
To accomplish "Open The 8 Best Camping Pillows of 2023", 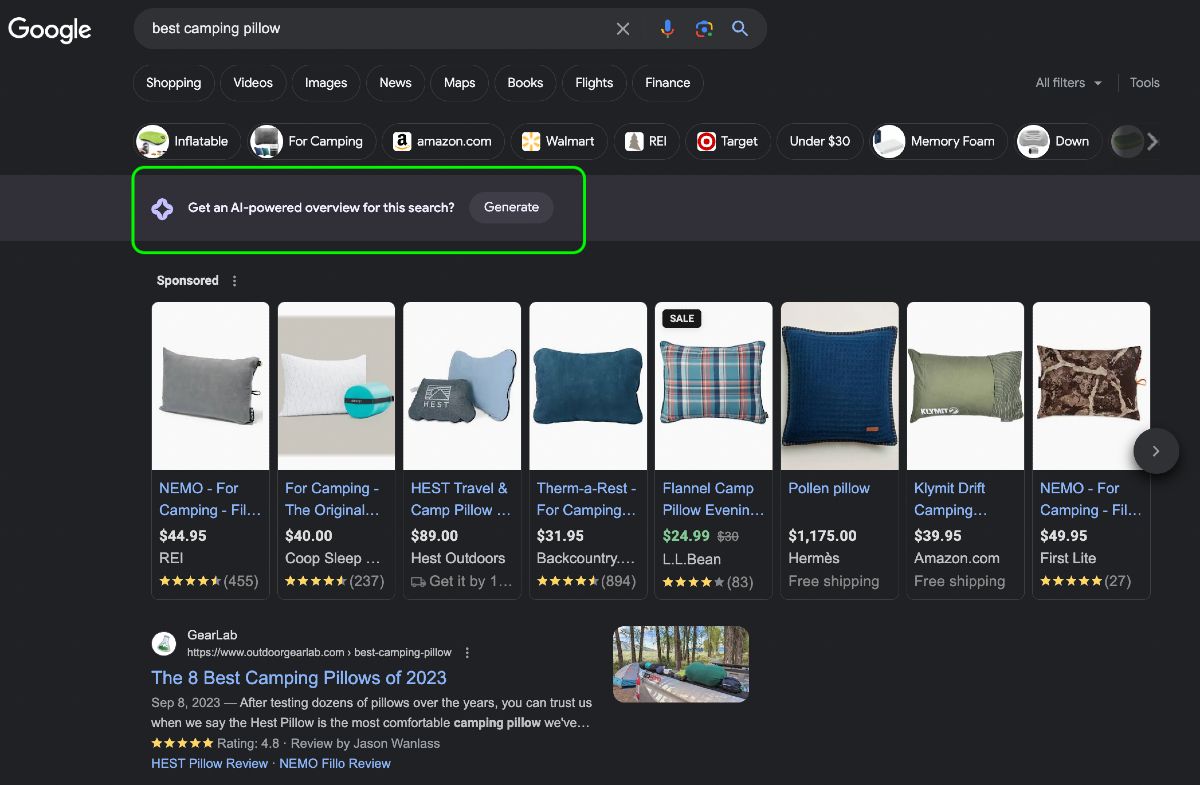I will [299, 677].
